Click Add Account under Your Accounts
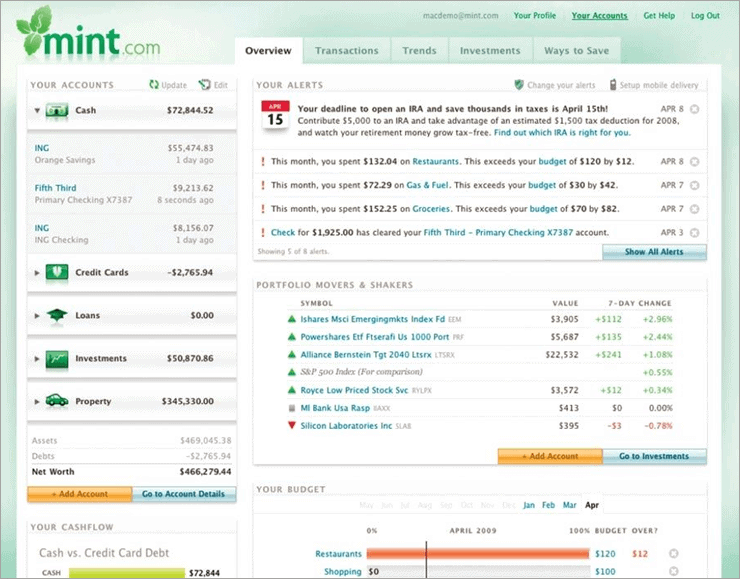Screen dimensions: 740x579 click(80, 494)
